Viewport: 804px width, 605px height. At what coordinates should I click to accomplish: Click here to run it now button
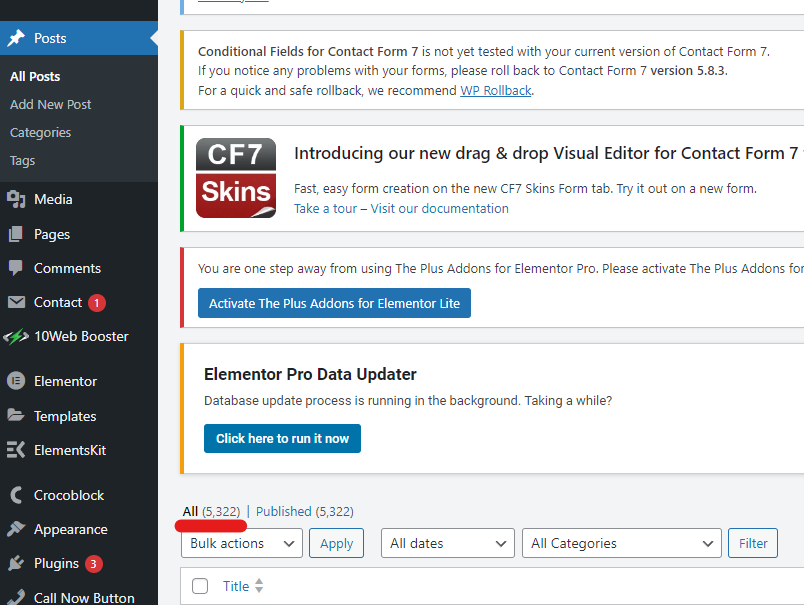tap(283, 438)
